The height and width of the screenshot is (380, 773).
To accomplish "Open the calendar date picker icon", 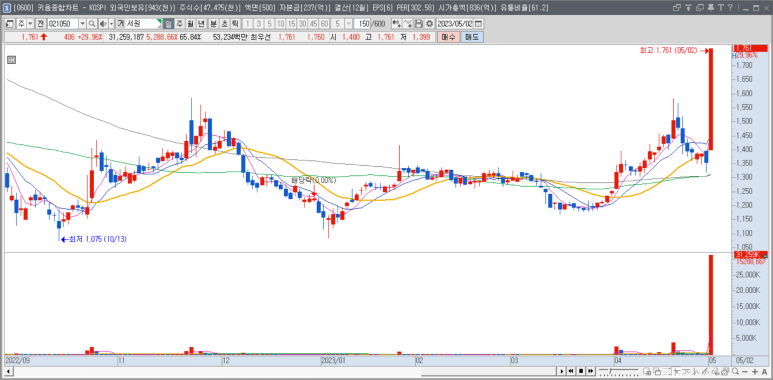I will coord(478,24).
